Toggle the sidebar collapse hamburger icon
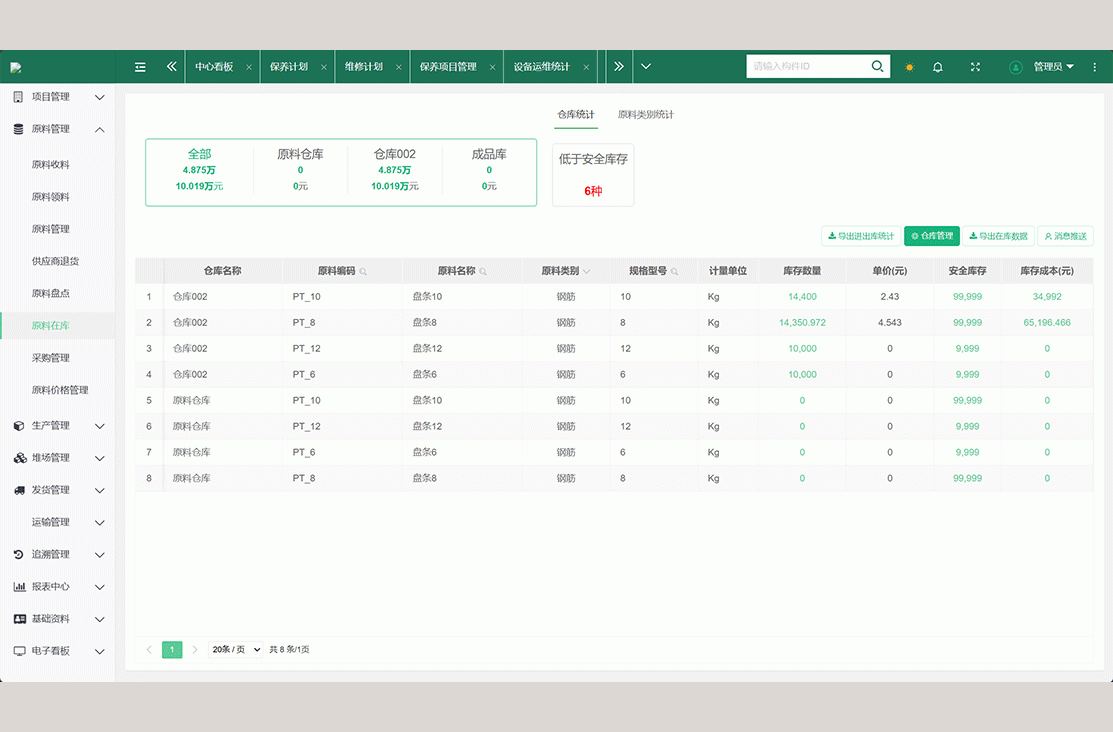Viewport: 1113px width, 732px height. (140, 67)
